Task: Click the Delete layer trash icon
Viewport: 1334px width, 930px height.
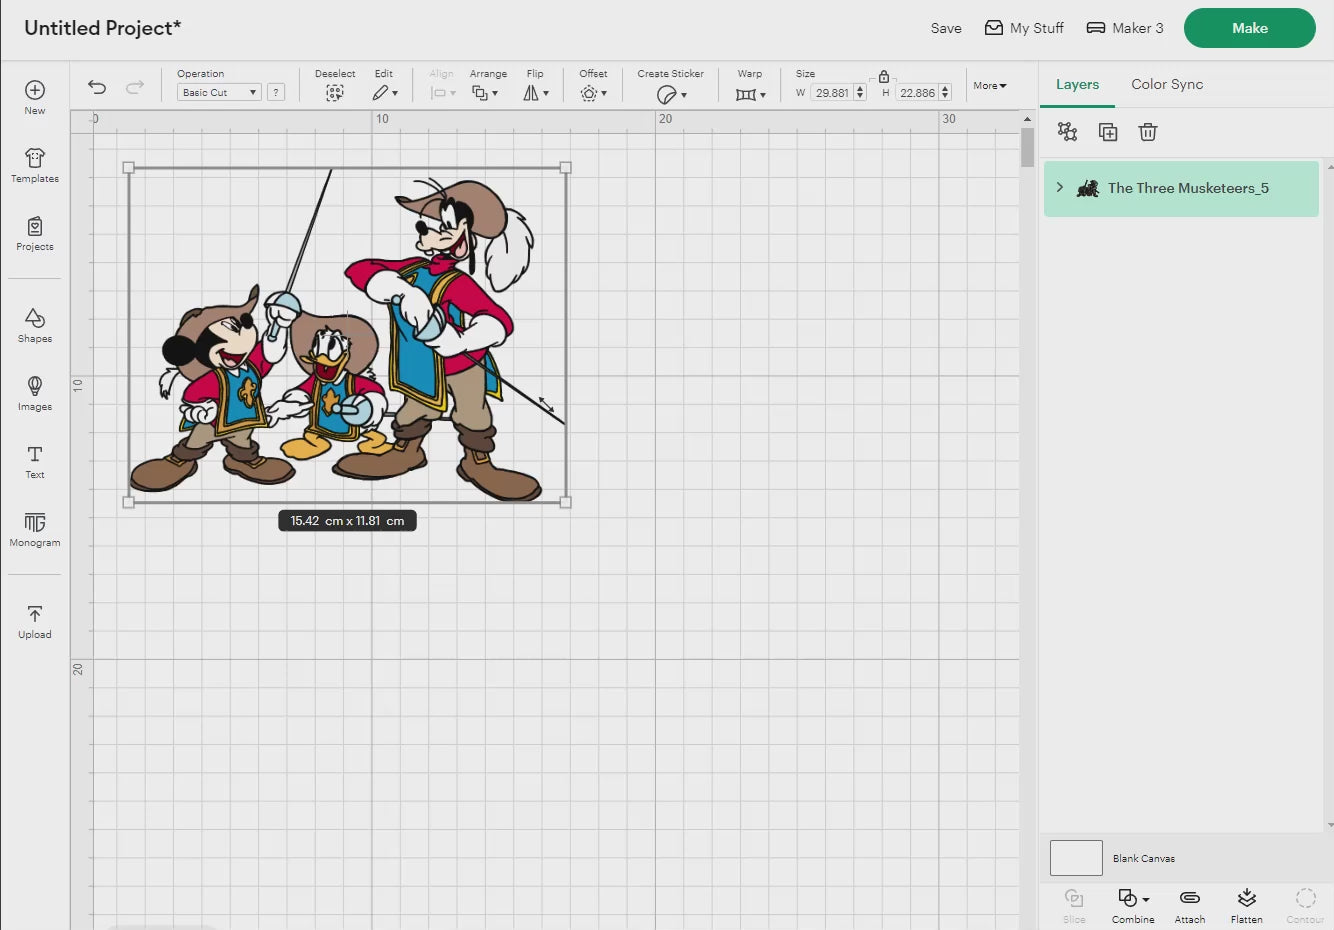Action: pos(1148,132)
